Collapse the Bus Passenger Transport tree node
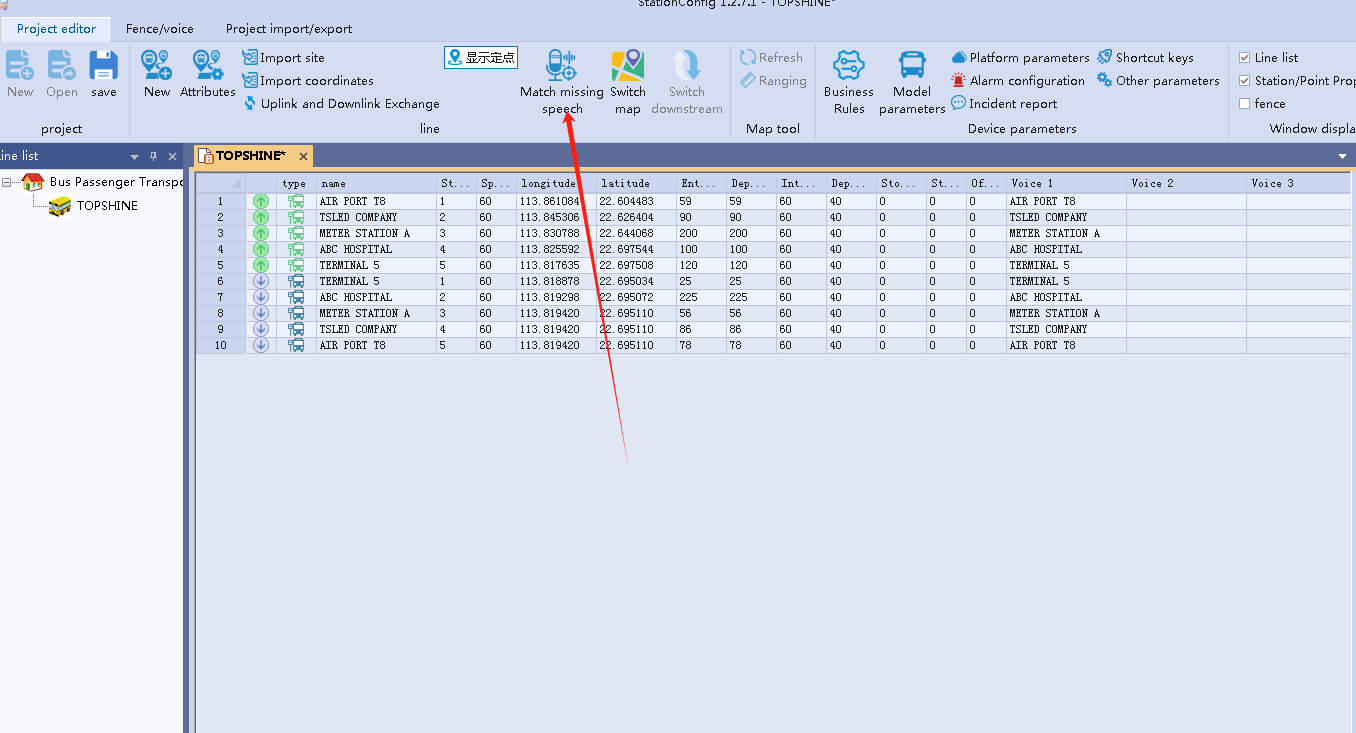1356x733 pixels. pyautogui.click(x=7, y=182)
